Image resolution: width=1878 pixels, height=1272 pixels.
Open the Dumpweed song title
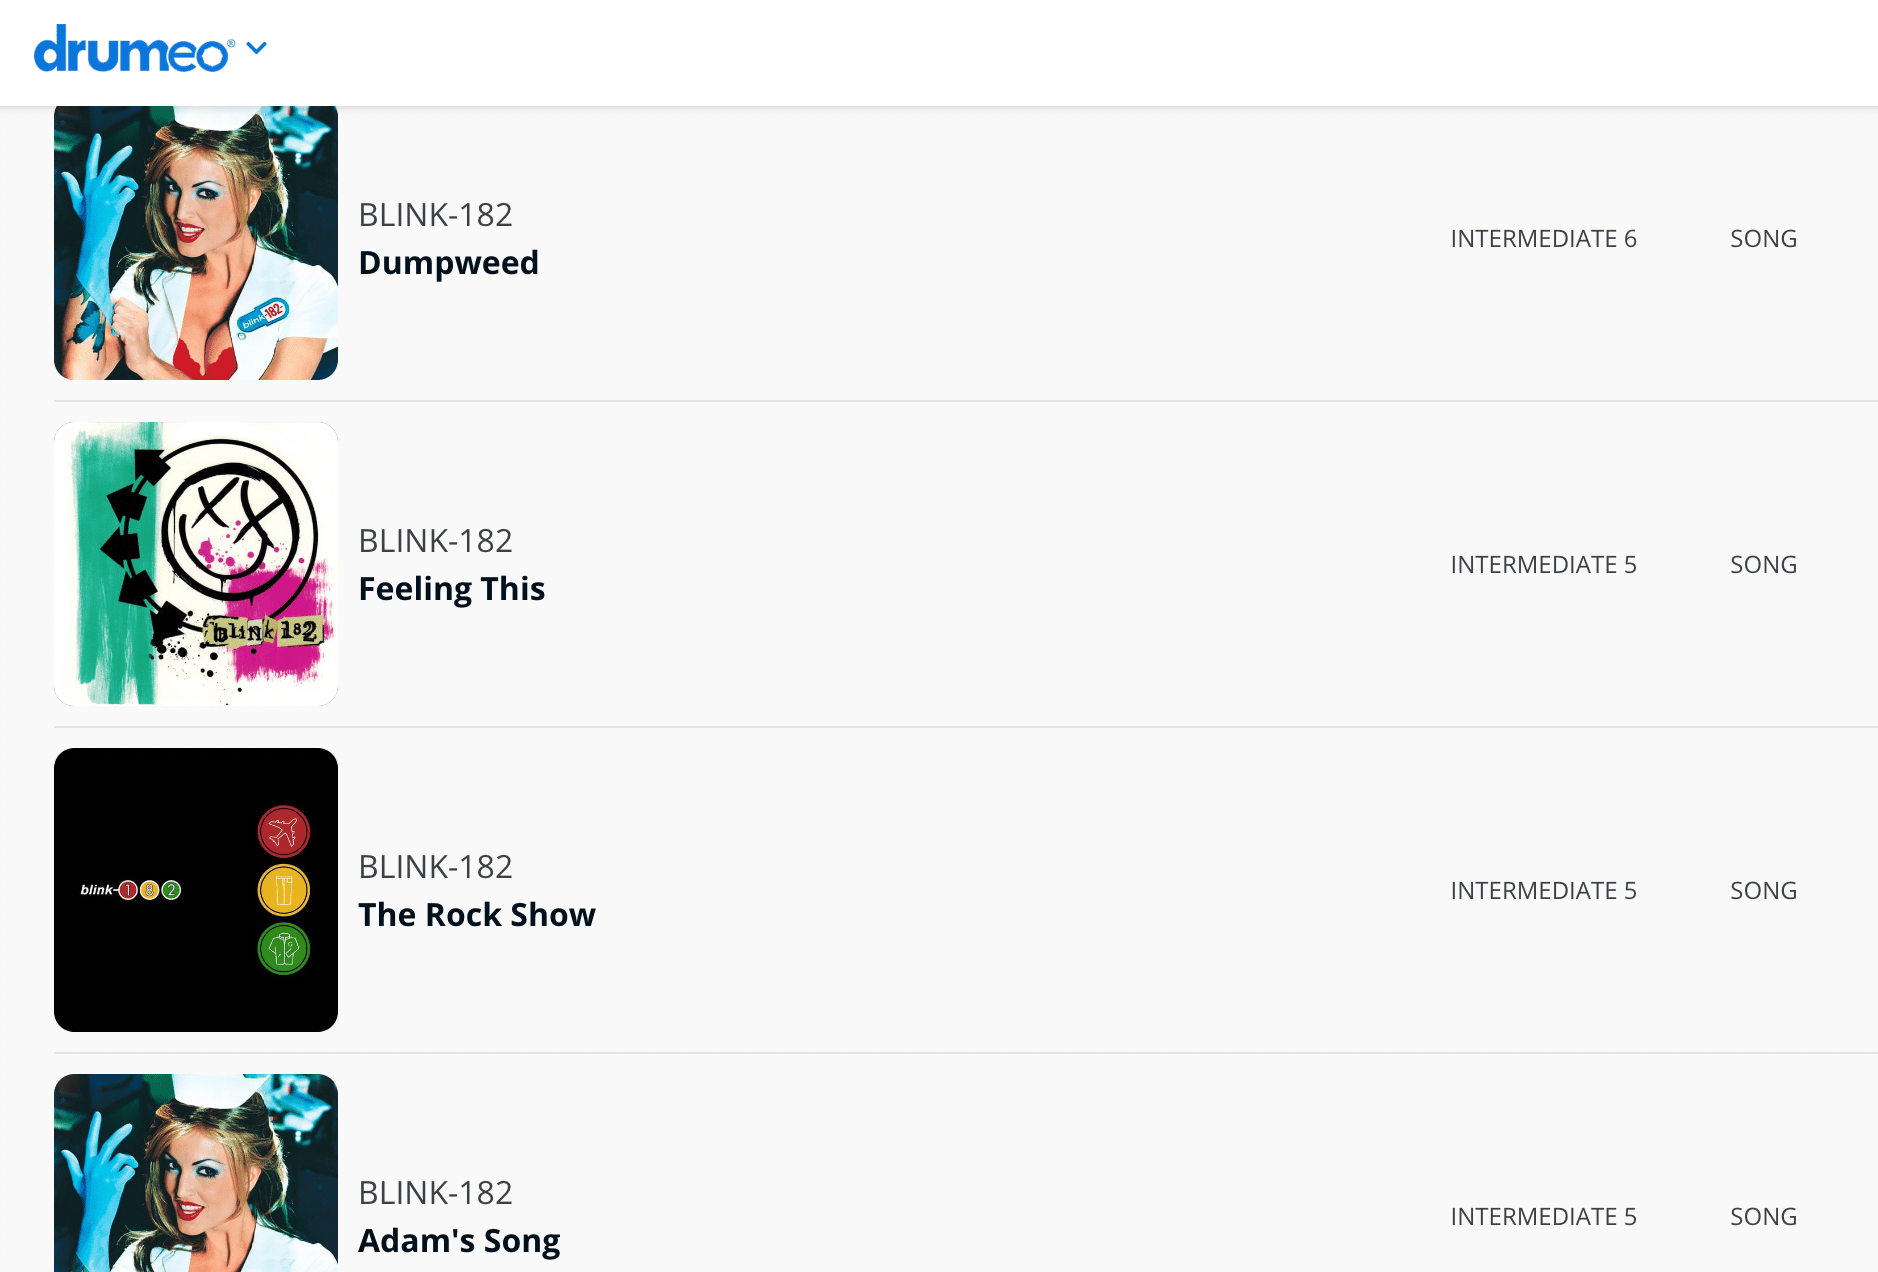448,263
